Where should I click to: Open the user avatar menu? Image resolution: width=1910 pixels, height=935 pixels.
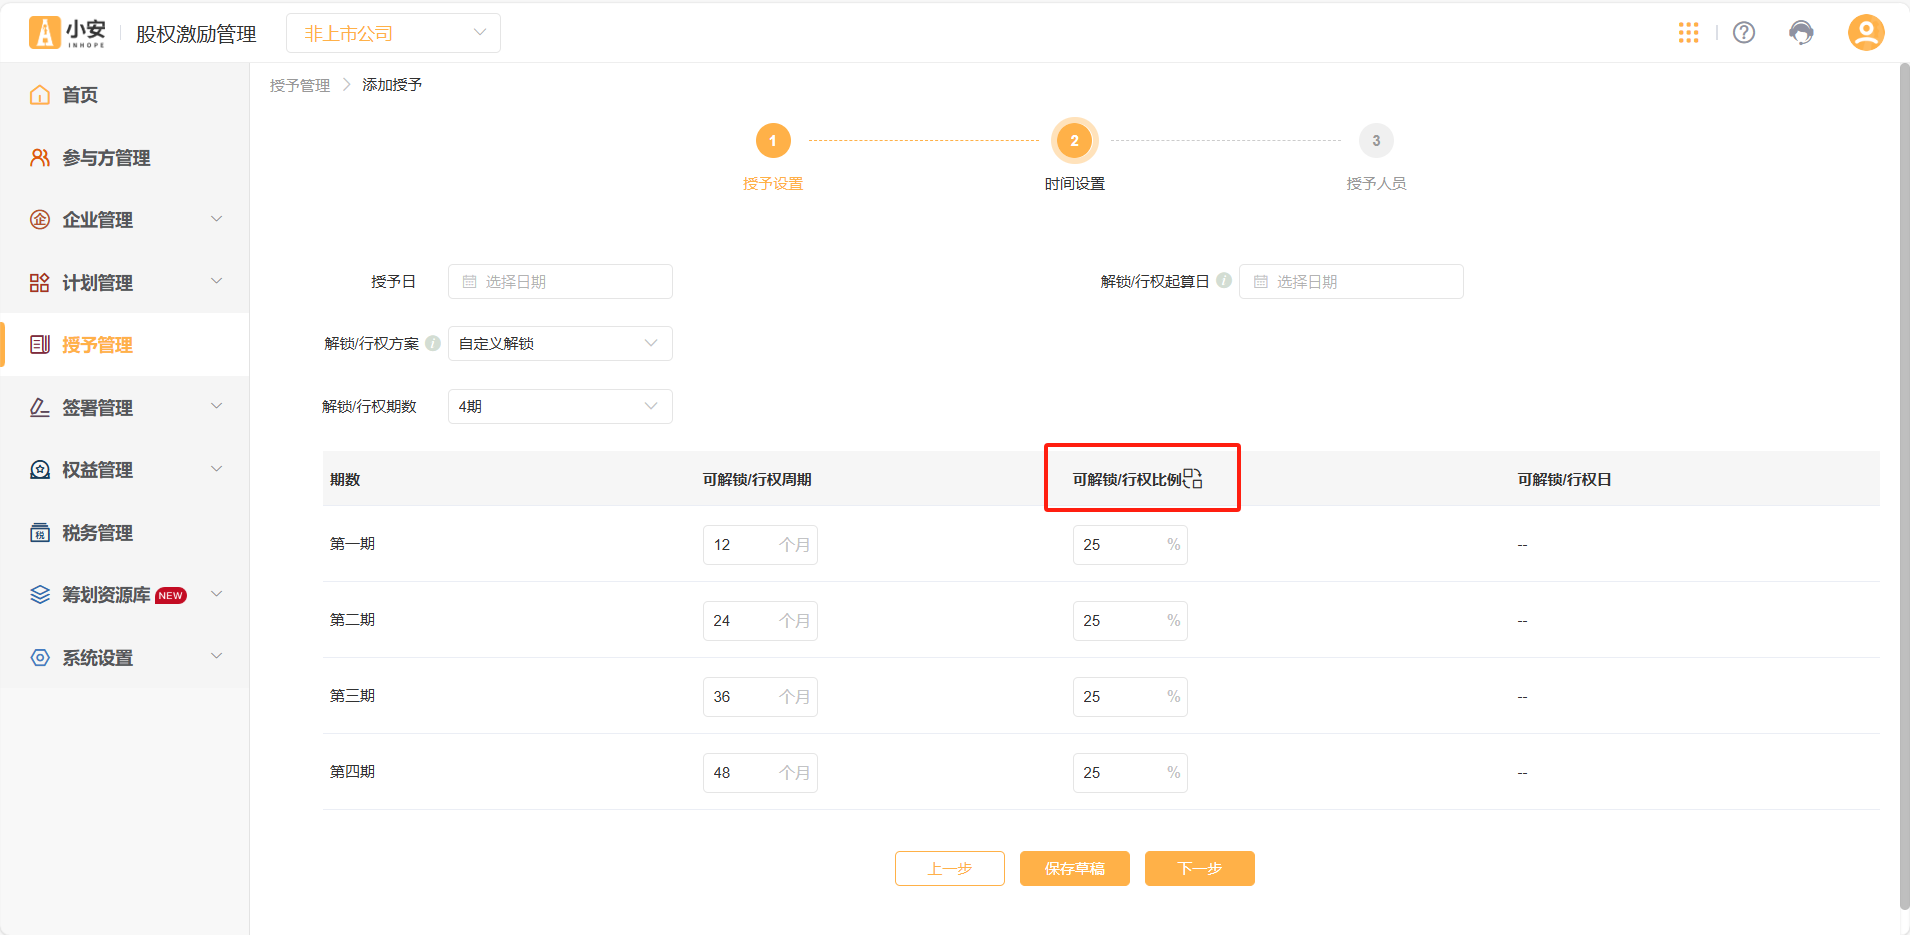pyautogui.click(x=1866, y=32)
